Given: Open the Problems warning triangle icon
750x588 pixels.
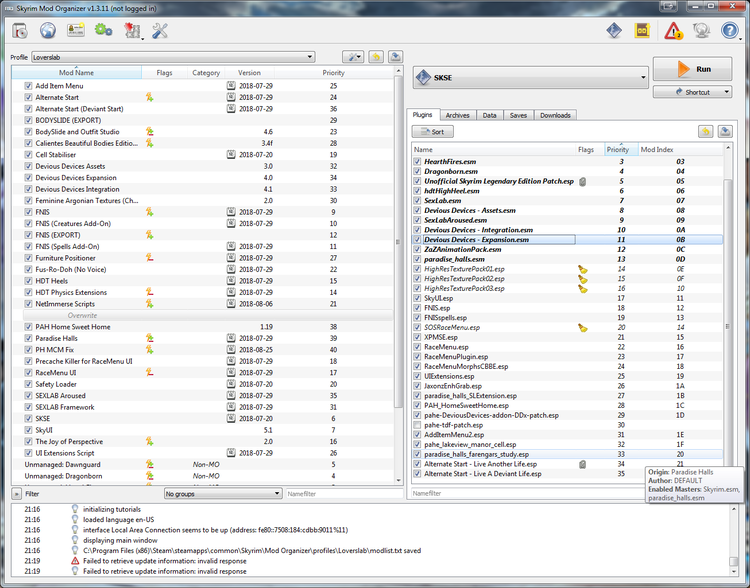Looking at the screenshot, I should tap(673, 31).
